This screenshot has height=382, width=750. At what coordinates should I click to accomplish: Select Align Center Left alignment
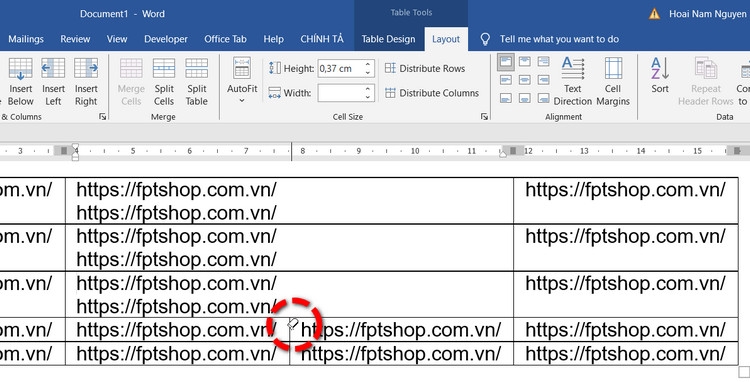point(506,80)
